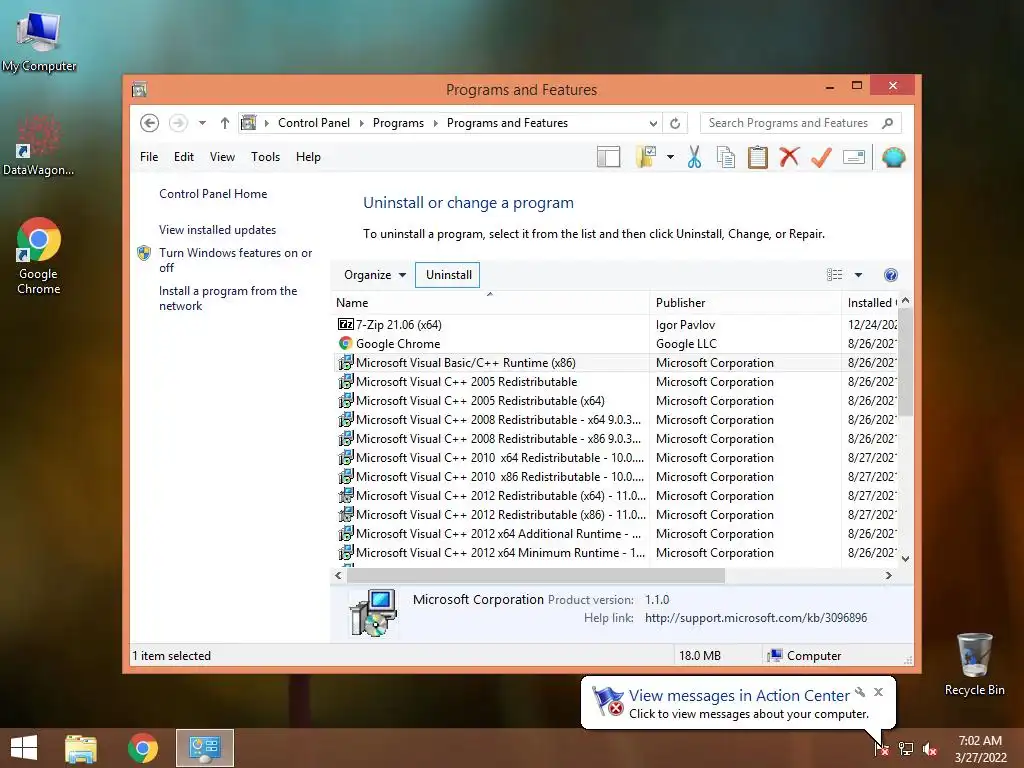The width and height of the screenshot is (1024, 768).
Task: Click Control Panel breadcrumb in address bar
Action: click(x=313, y=123)
